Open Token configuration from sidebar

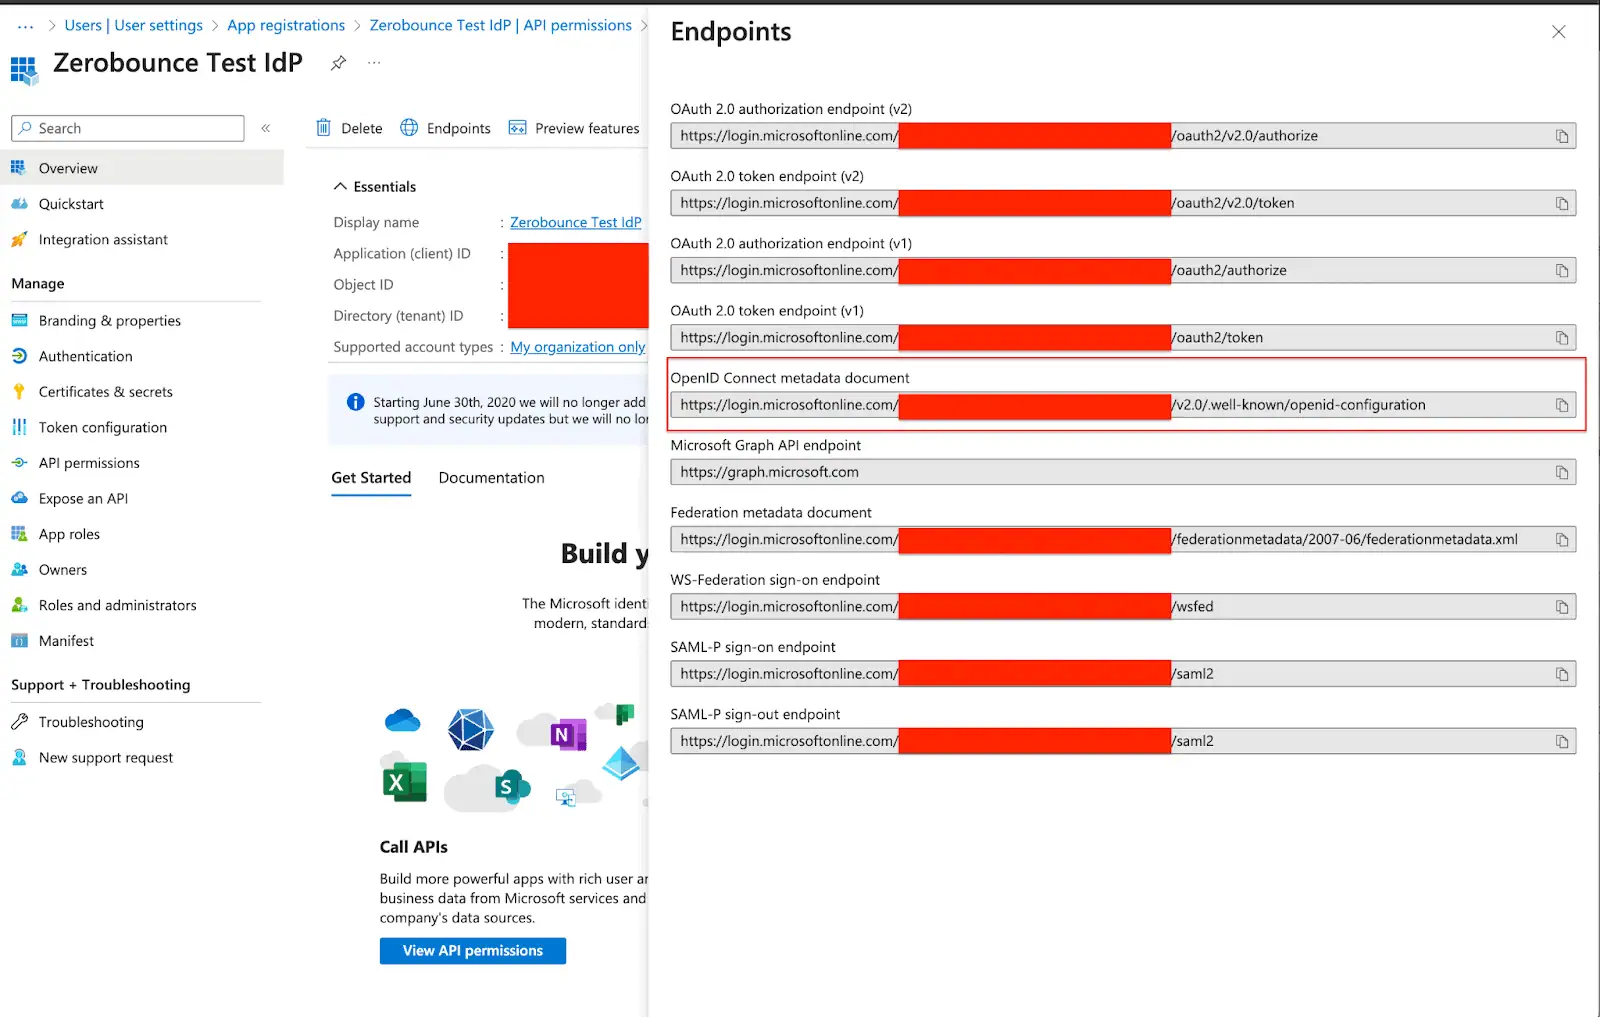pyautogui.click(x=101, y=427)
